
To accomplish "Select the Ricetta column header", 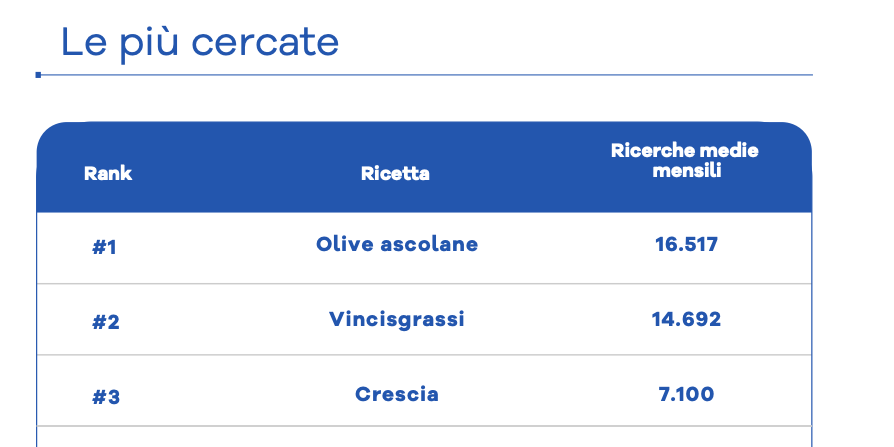I will tap(395, 173).
